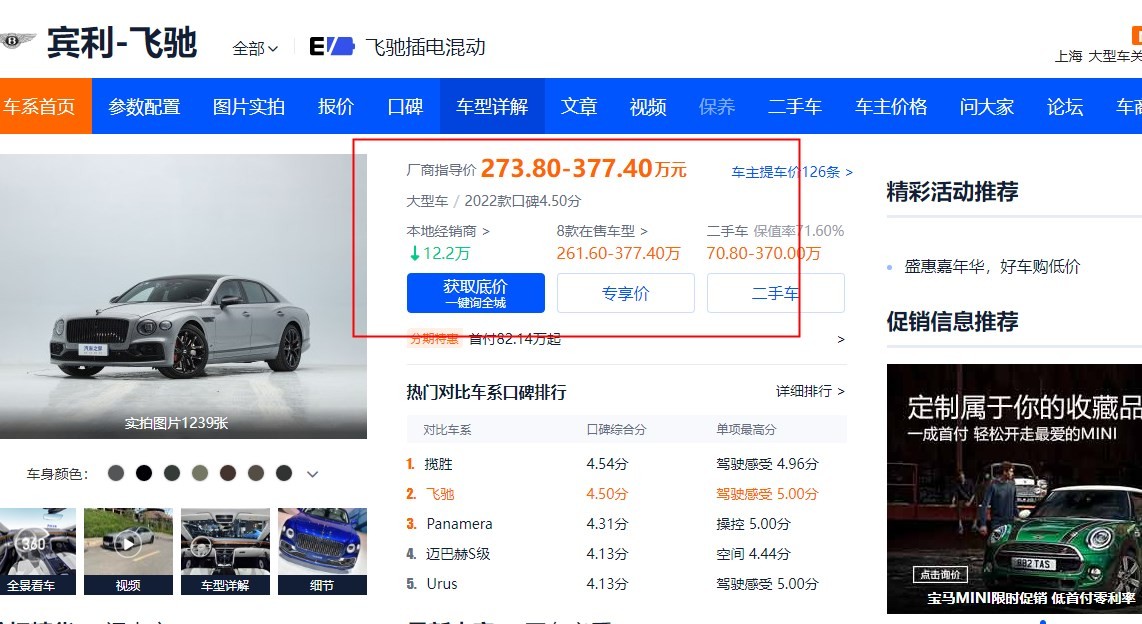
Task: Expand more body colors chevron
Action: [x=313, y=474]
